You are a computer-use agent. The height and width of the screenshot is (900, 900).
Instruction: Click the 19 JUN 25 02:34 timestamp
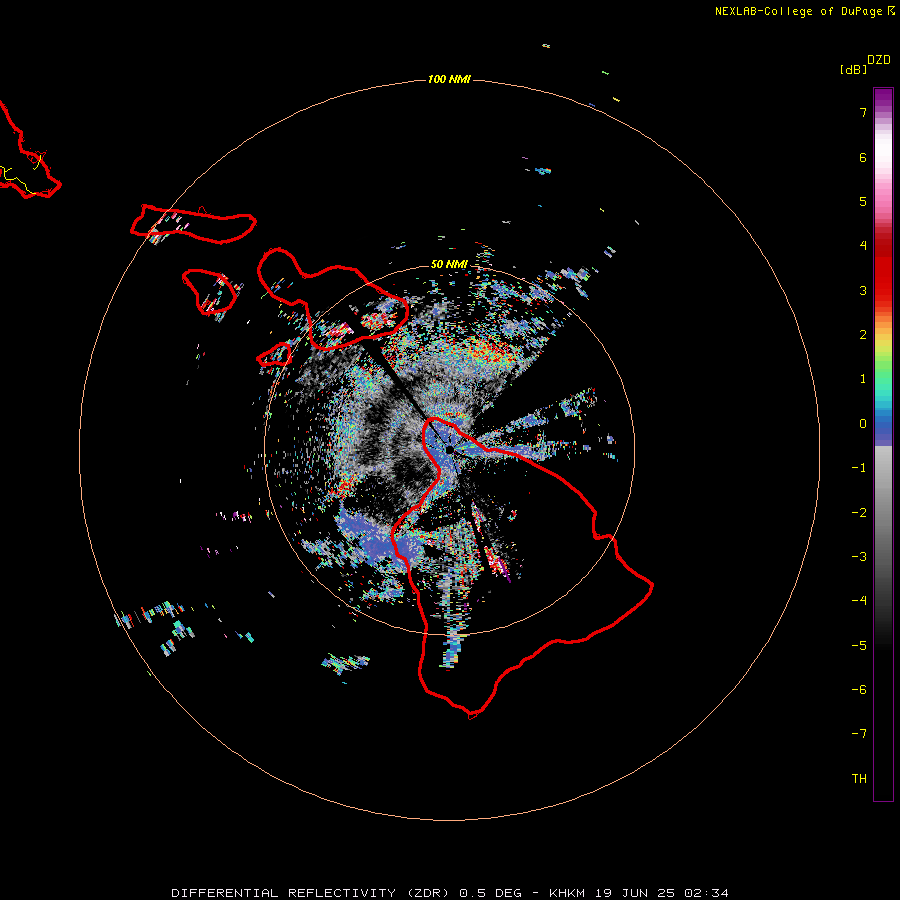tap(662, 893)
